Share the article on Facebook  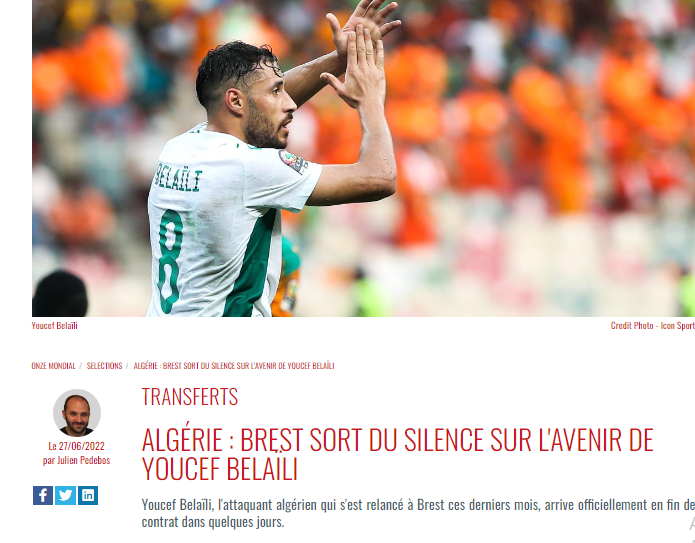pos(43,495)
